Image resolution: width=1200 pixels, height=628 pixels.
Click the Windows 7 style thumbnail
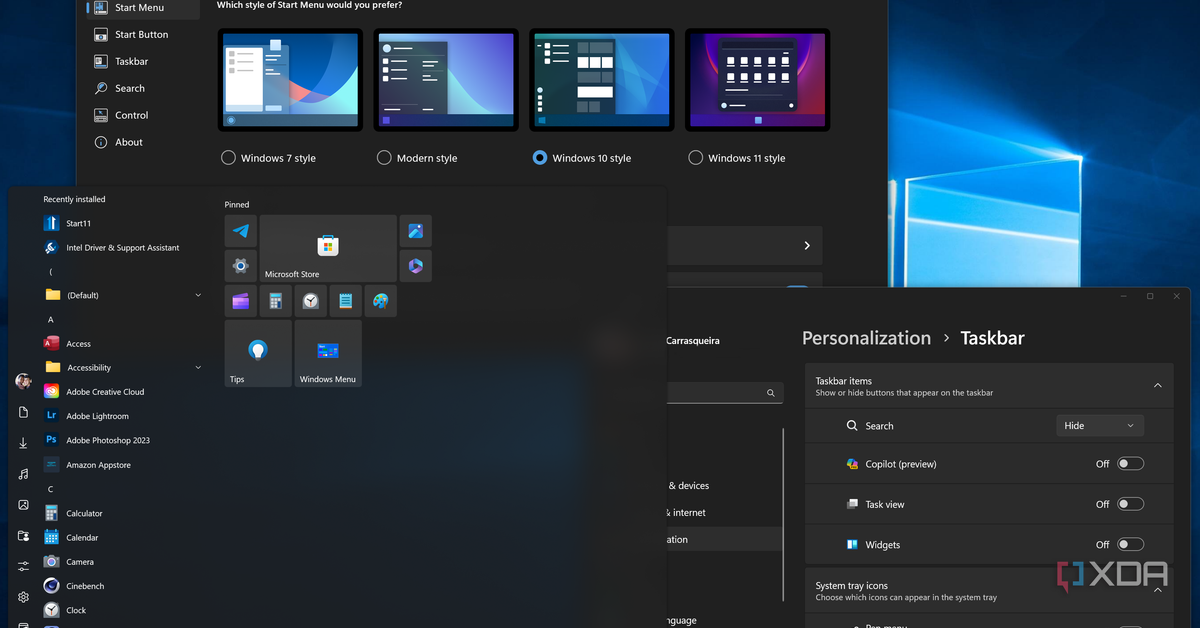point(290,79)
